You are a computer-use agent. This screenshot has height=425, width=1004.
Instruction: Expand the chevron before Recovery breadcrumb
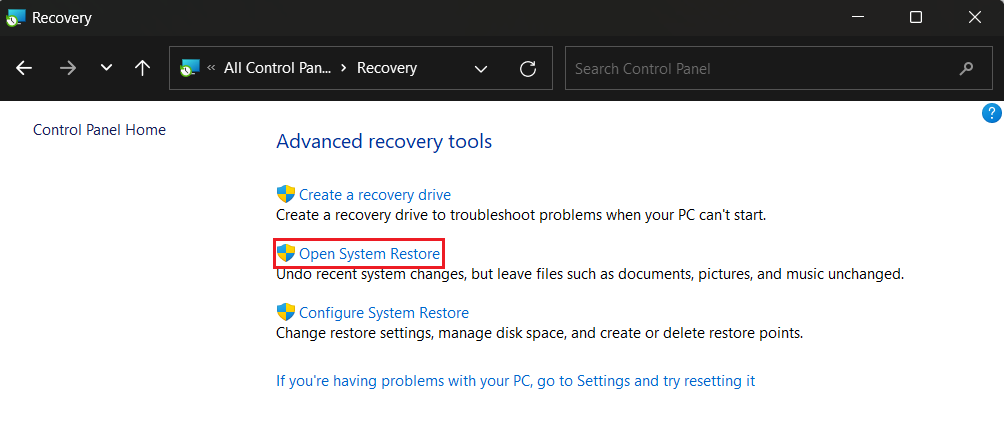tap(343, 68)
